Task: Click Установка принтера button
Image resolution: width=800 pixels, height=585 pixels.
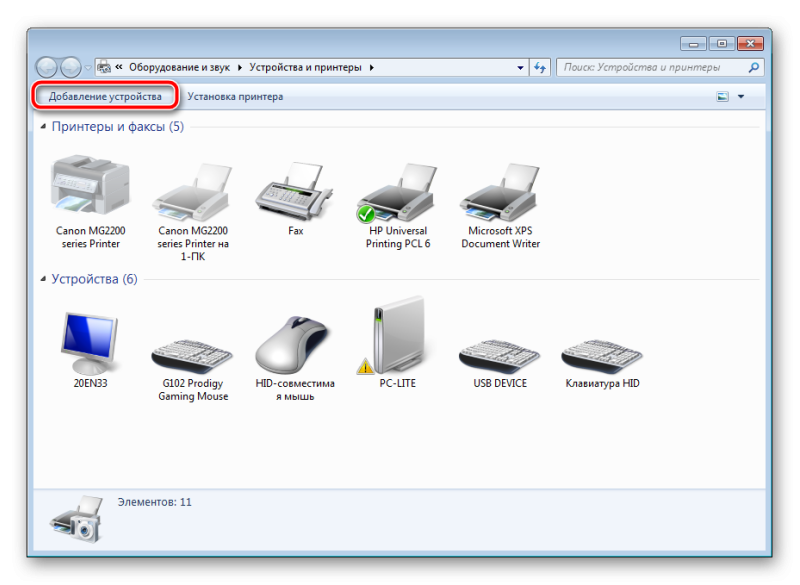Action: [x=235, y=96]
